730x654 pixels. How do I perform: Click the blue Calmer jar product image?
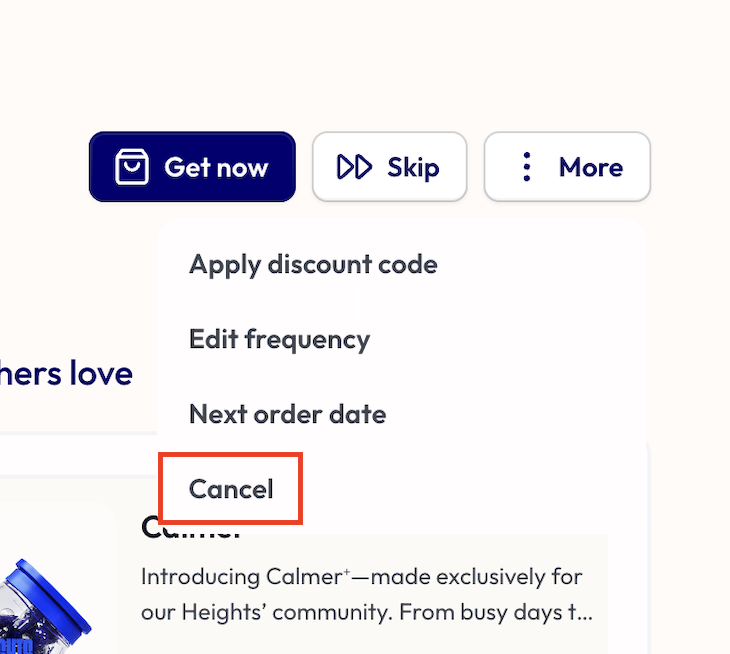click(45, 612)
